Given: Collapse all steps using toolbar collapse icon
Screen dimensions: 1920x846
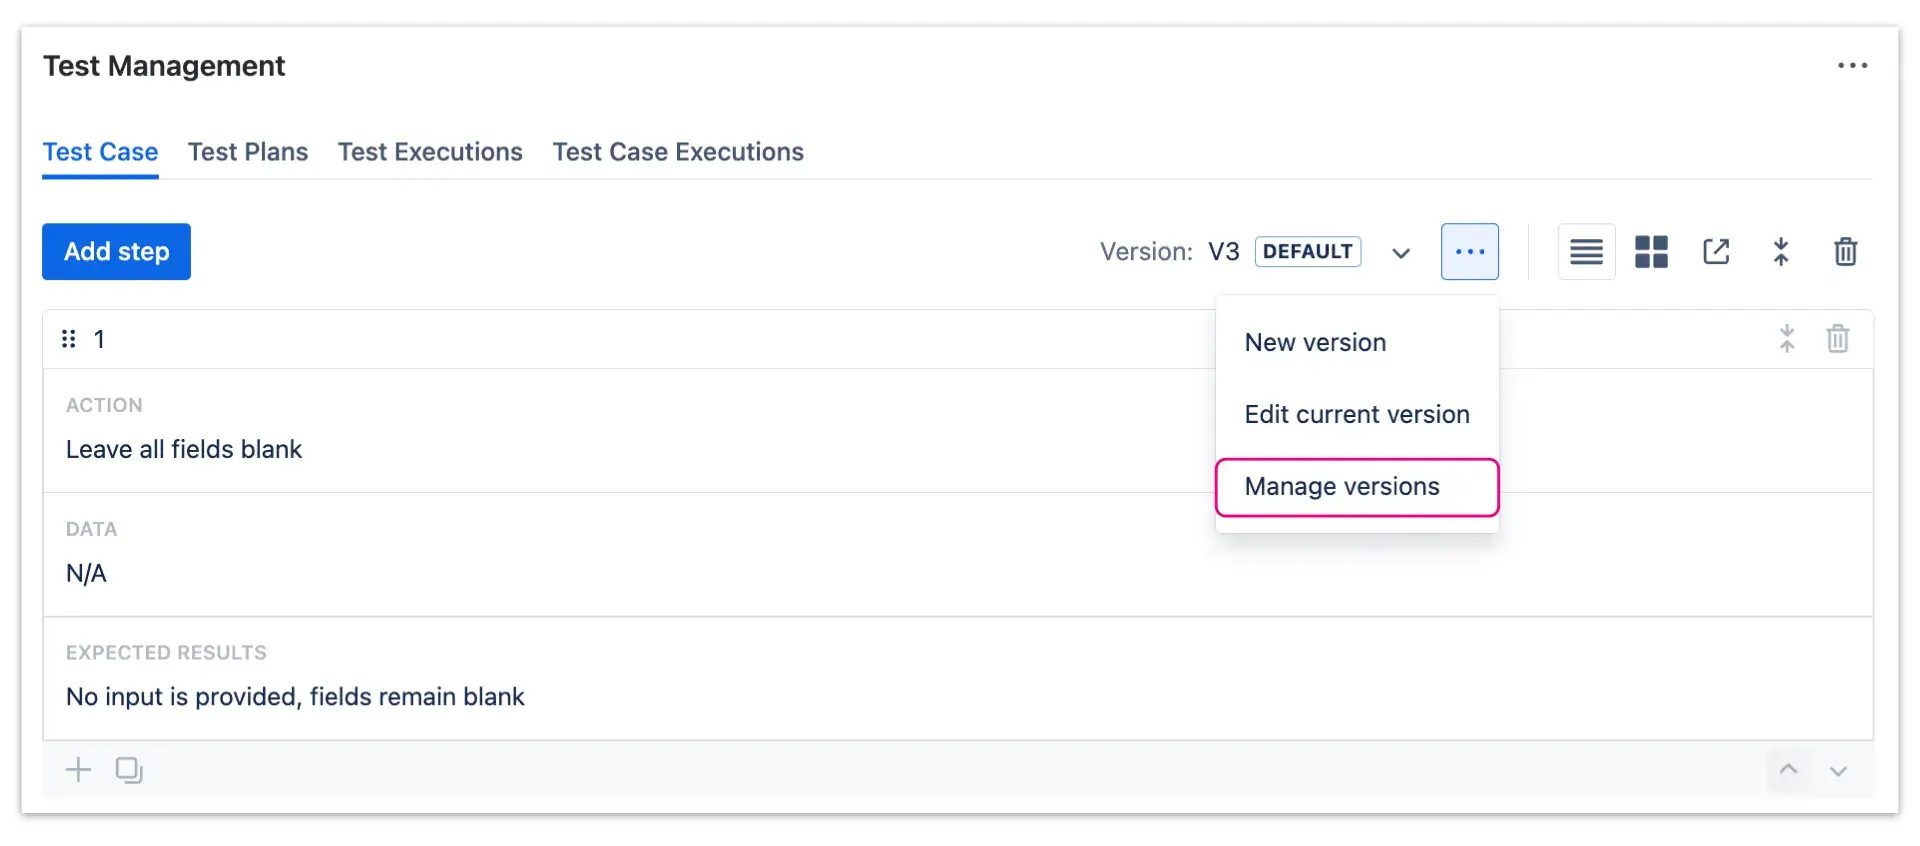Looking at the screenshot, I should [1781, 251].
